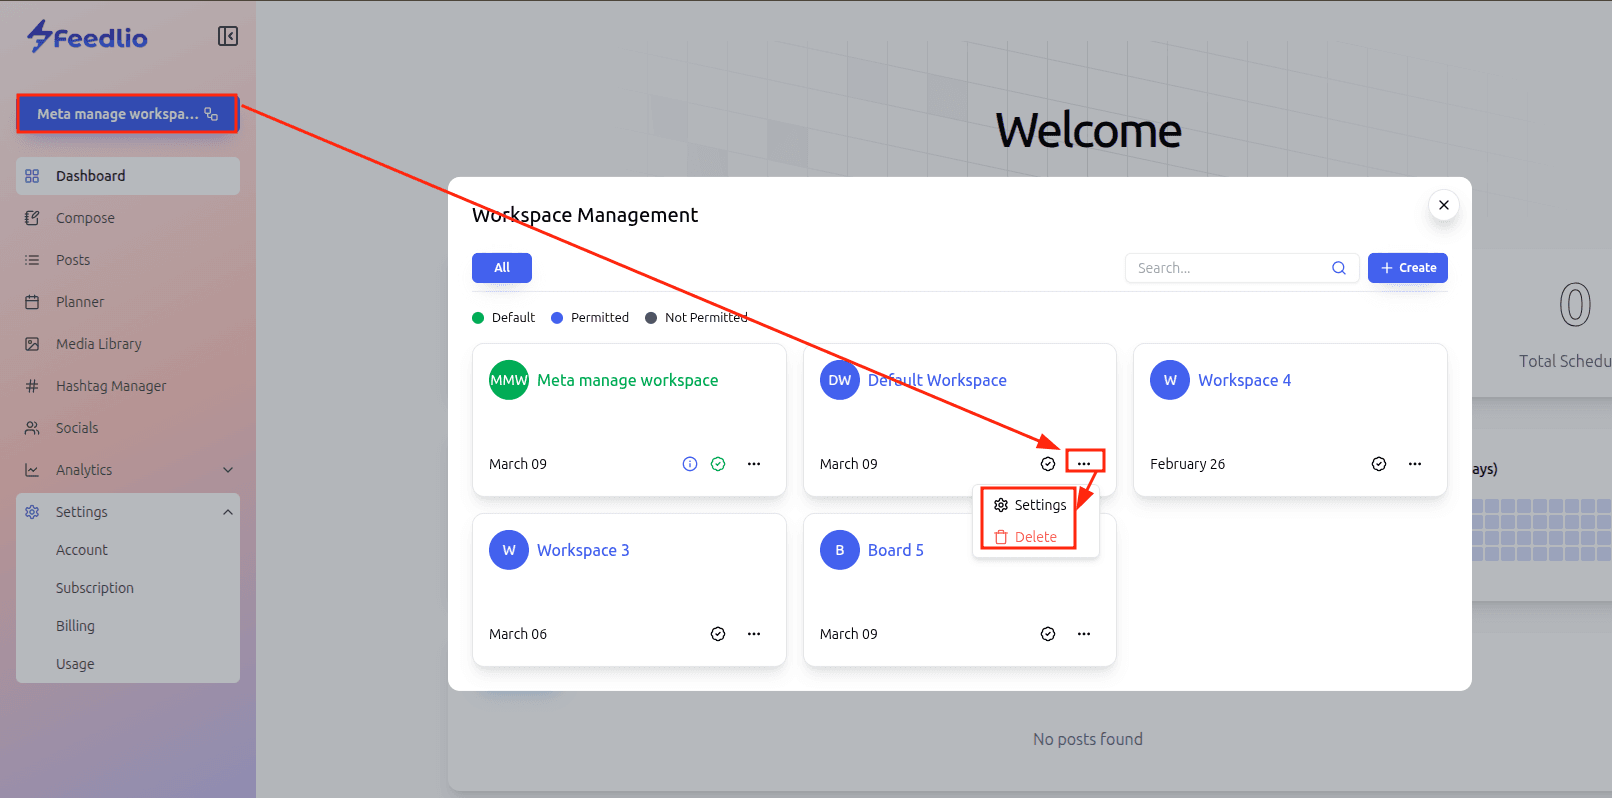Collapse the sidebar with the panel icon
The height and width of the screenshot is (798, 1612).
pos(228,36)
